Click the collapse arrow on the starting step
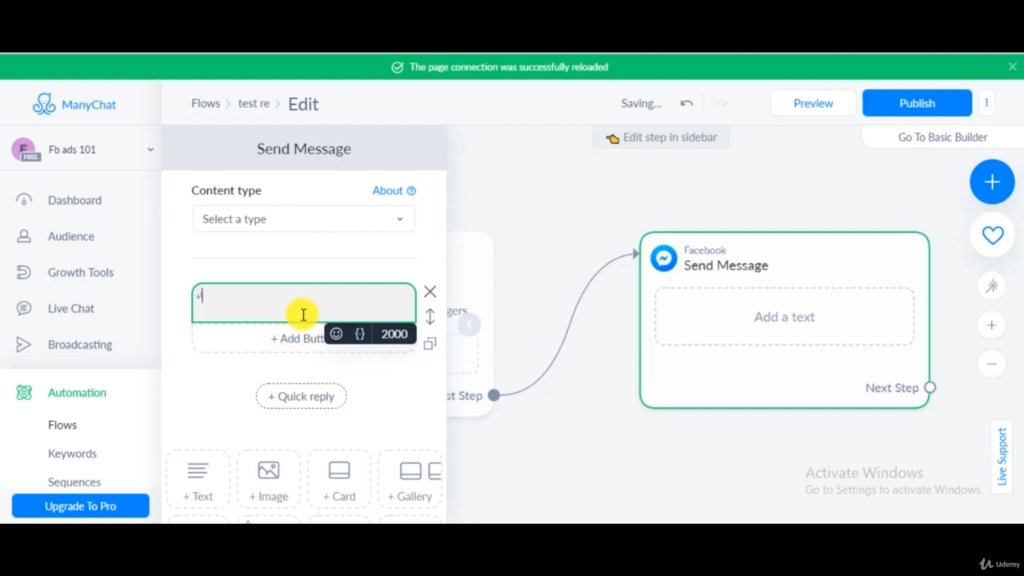Image resolution: width=1024 pixels, height=576 pixels. 468,325
